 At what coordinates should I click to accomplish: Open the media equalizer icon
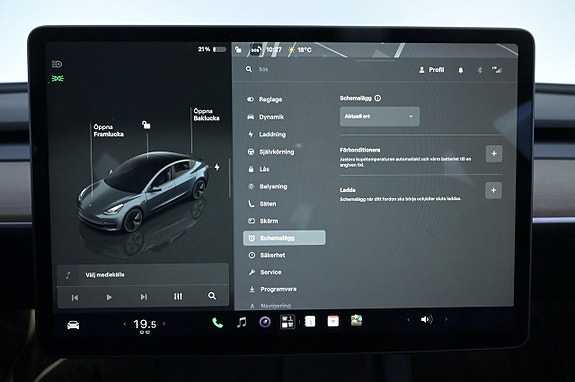click(178, 296)
